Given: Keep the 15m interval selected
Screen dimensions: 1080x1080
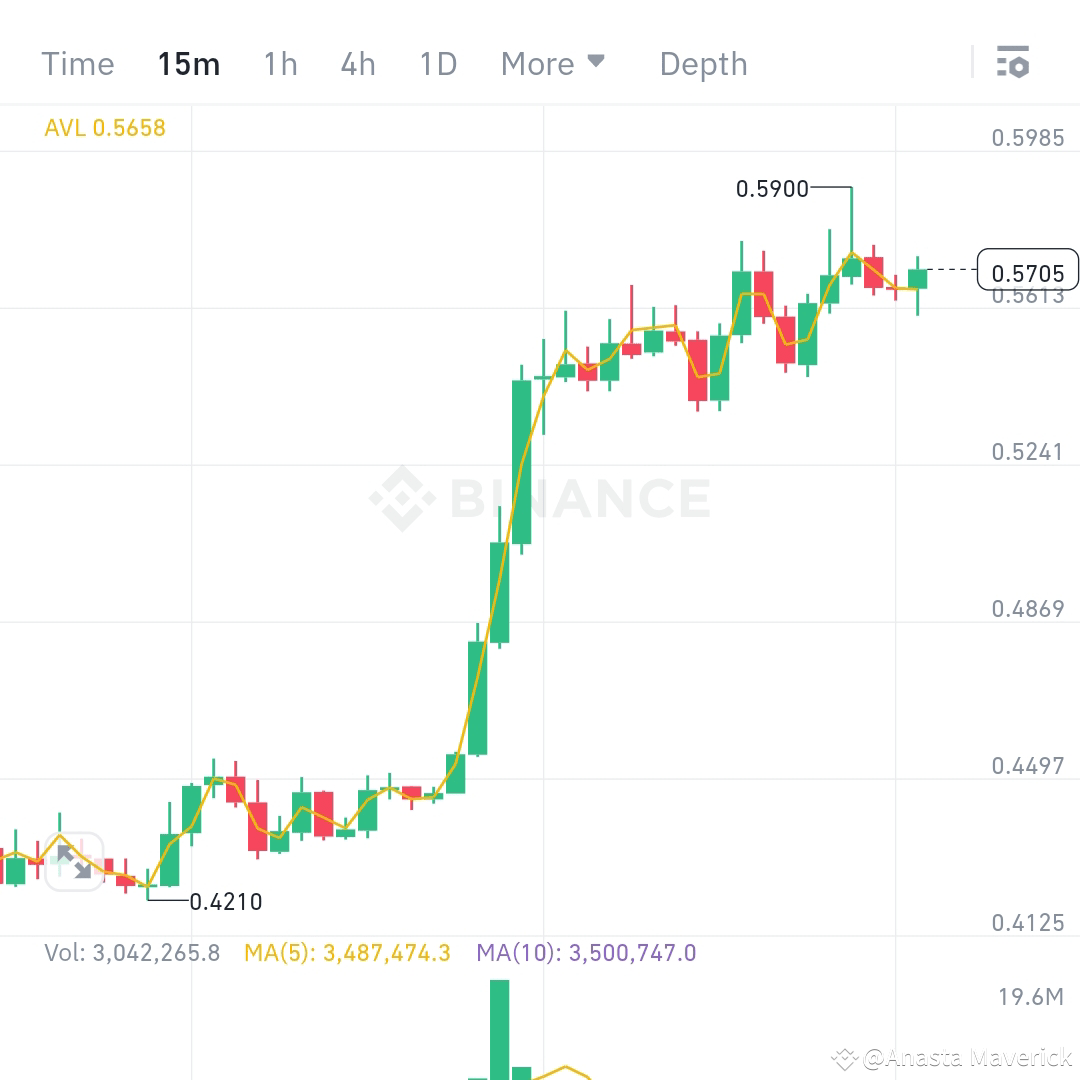Looking at the screenshot, I should (x=189, y=63).
